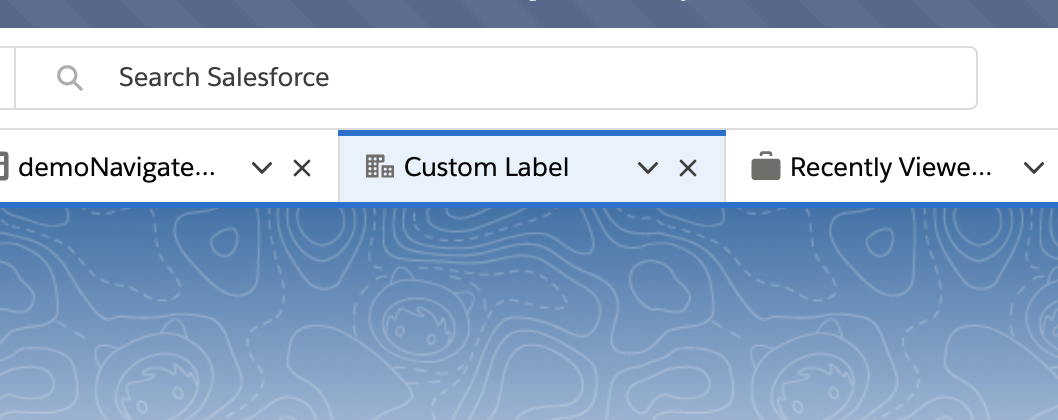The width and height of the screenshot is (1058, 420).
Task: Click the demoNavigate tab's icon
Action: [x=3, y=167]
